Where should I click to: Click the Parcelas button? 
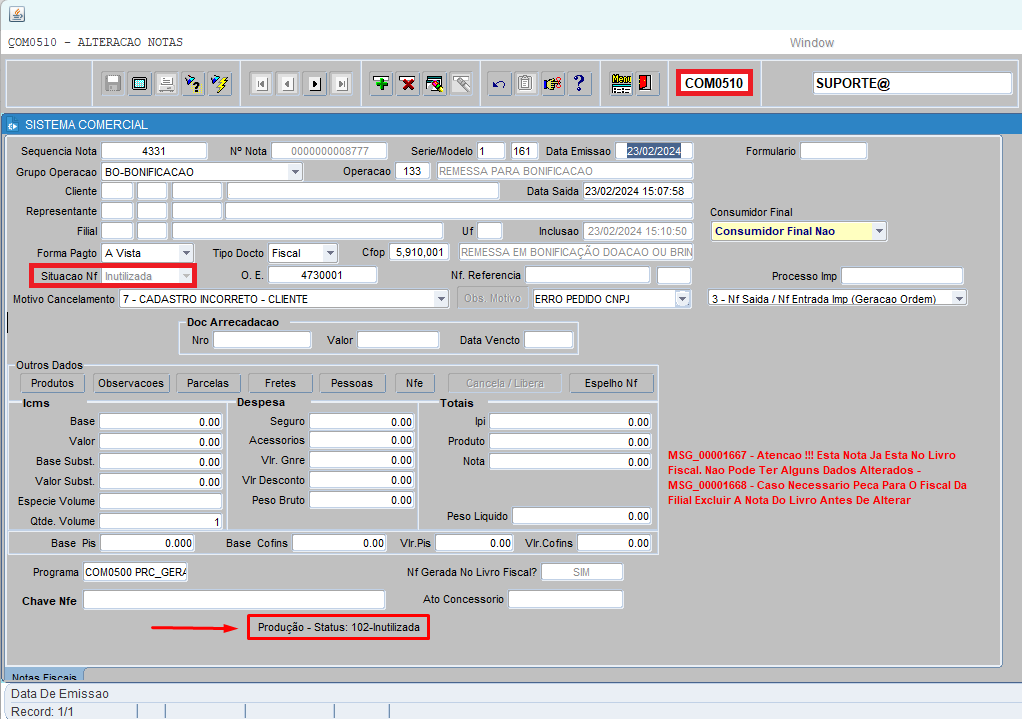209,383
